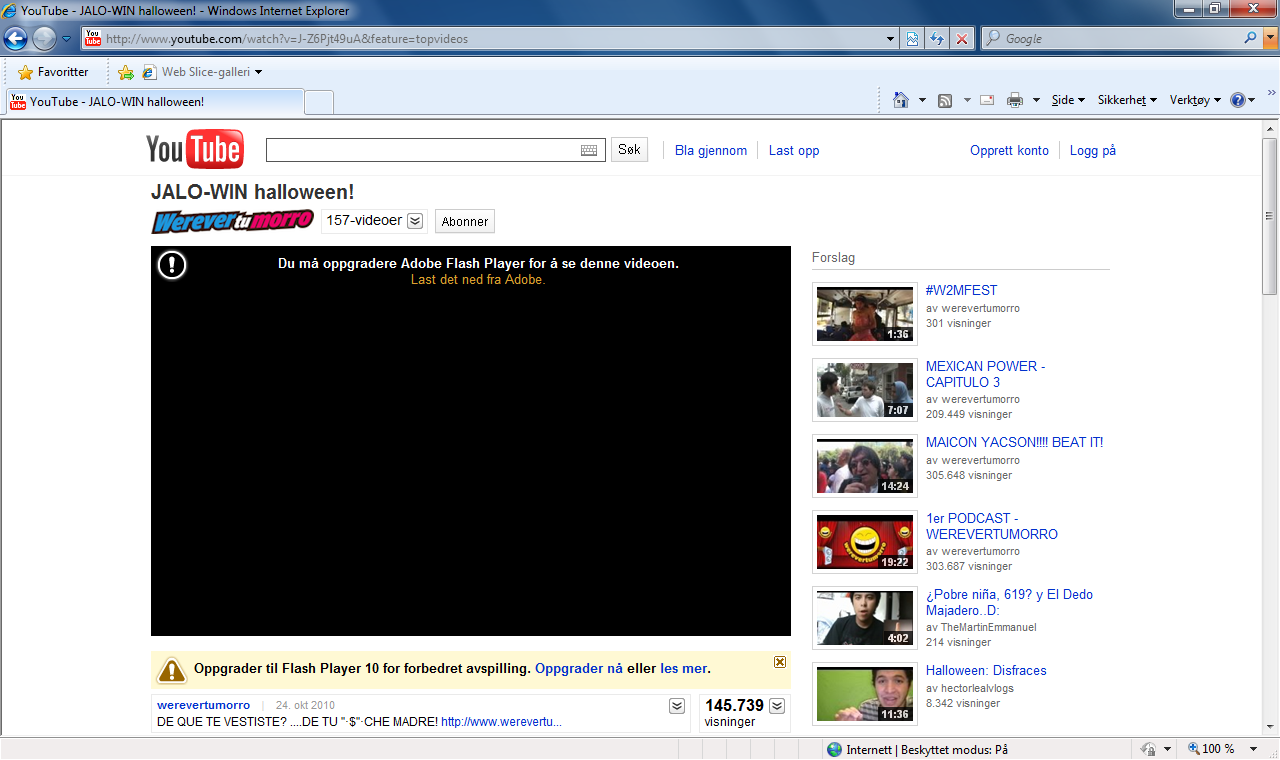Click the Oppgrader nå link
The image size is (1280, 760).
[x=579, y=668]
